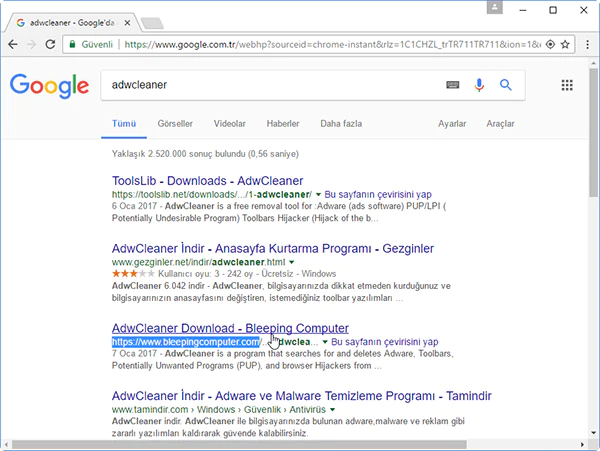Click the location target icon in address bar
The height and width of the screenshot is (451, 600).
550,44
